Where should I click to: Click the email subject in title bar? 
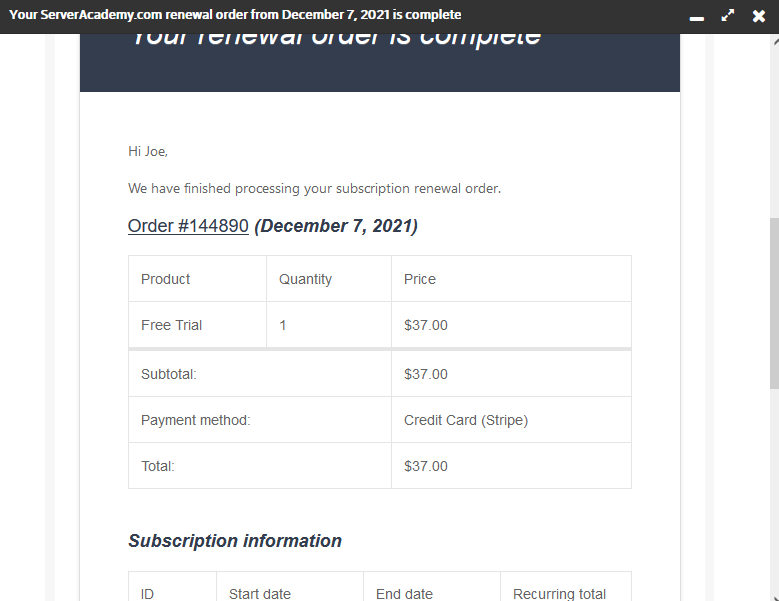(x=235, y=15)
